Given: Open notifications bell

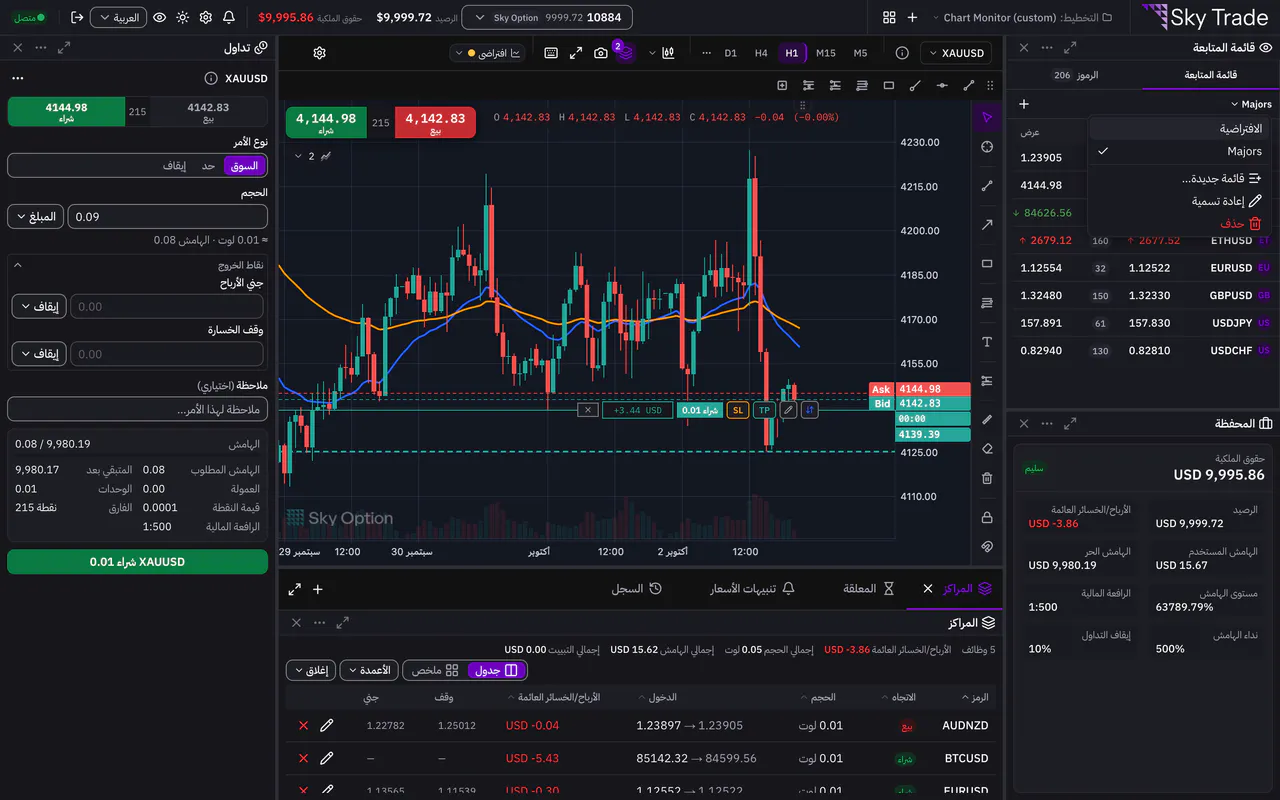Looking at the screenshot, I should 229,17.
